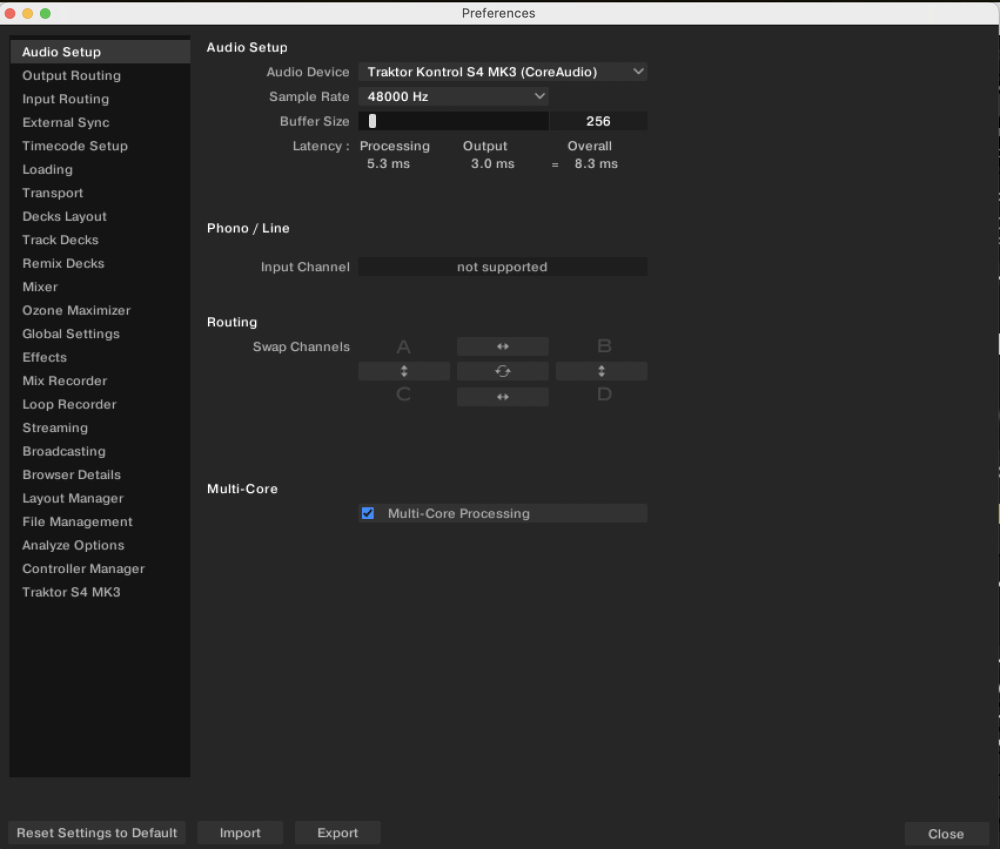Open Ozone Maximizer settings
Image resolution: width=1000 pixels, height=849 pixels.
tap(100, 311)
